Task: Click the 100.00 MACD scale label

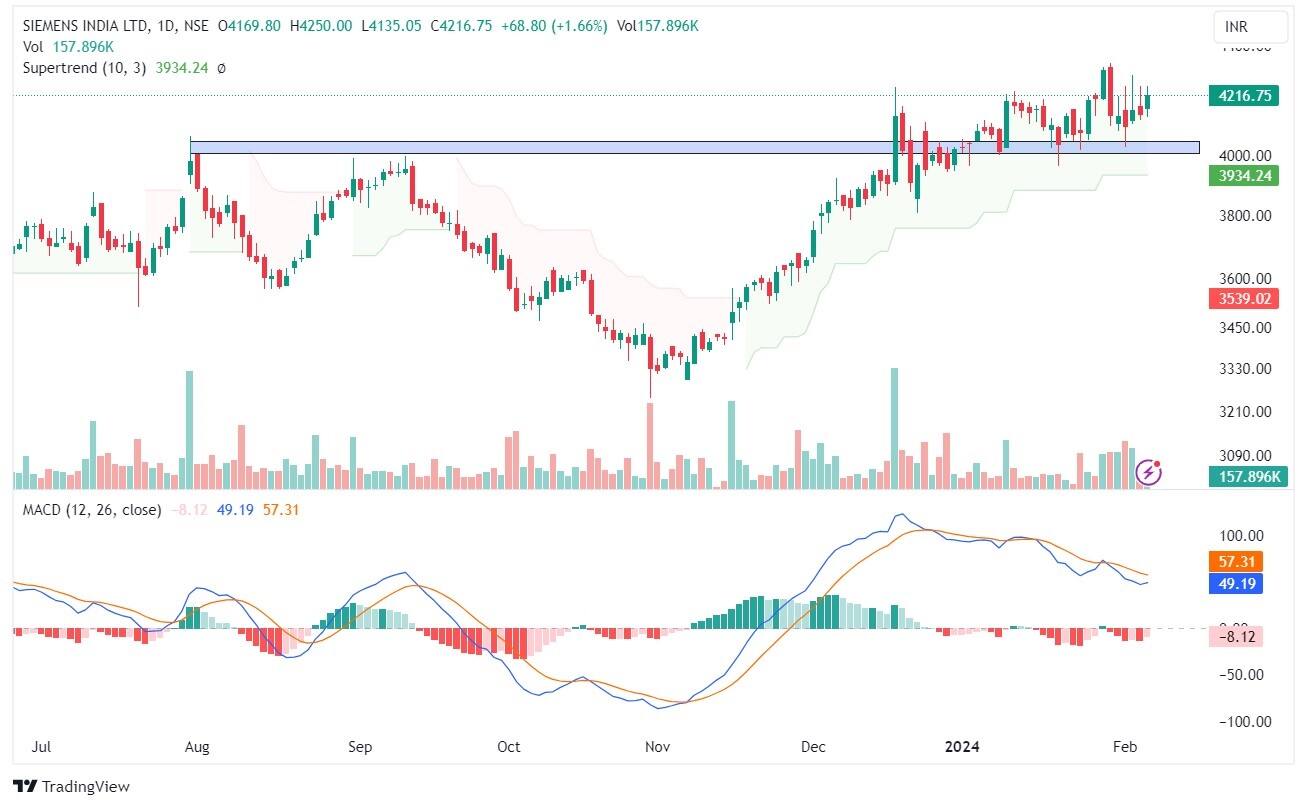Action: click(x=1240, y=535)
